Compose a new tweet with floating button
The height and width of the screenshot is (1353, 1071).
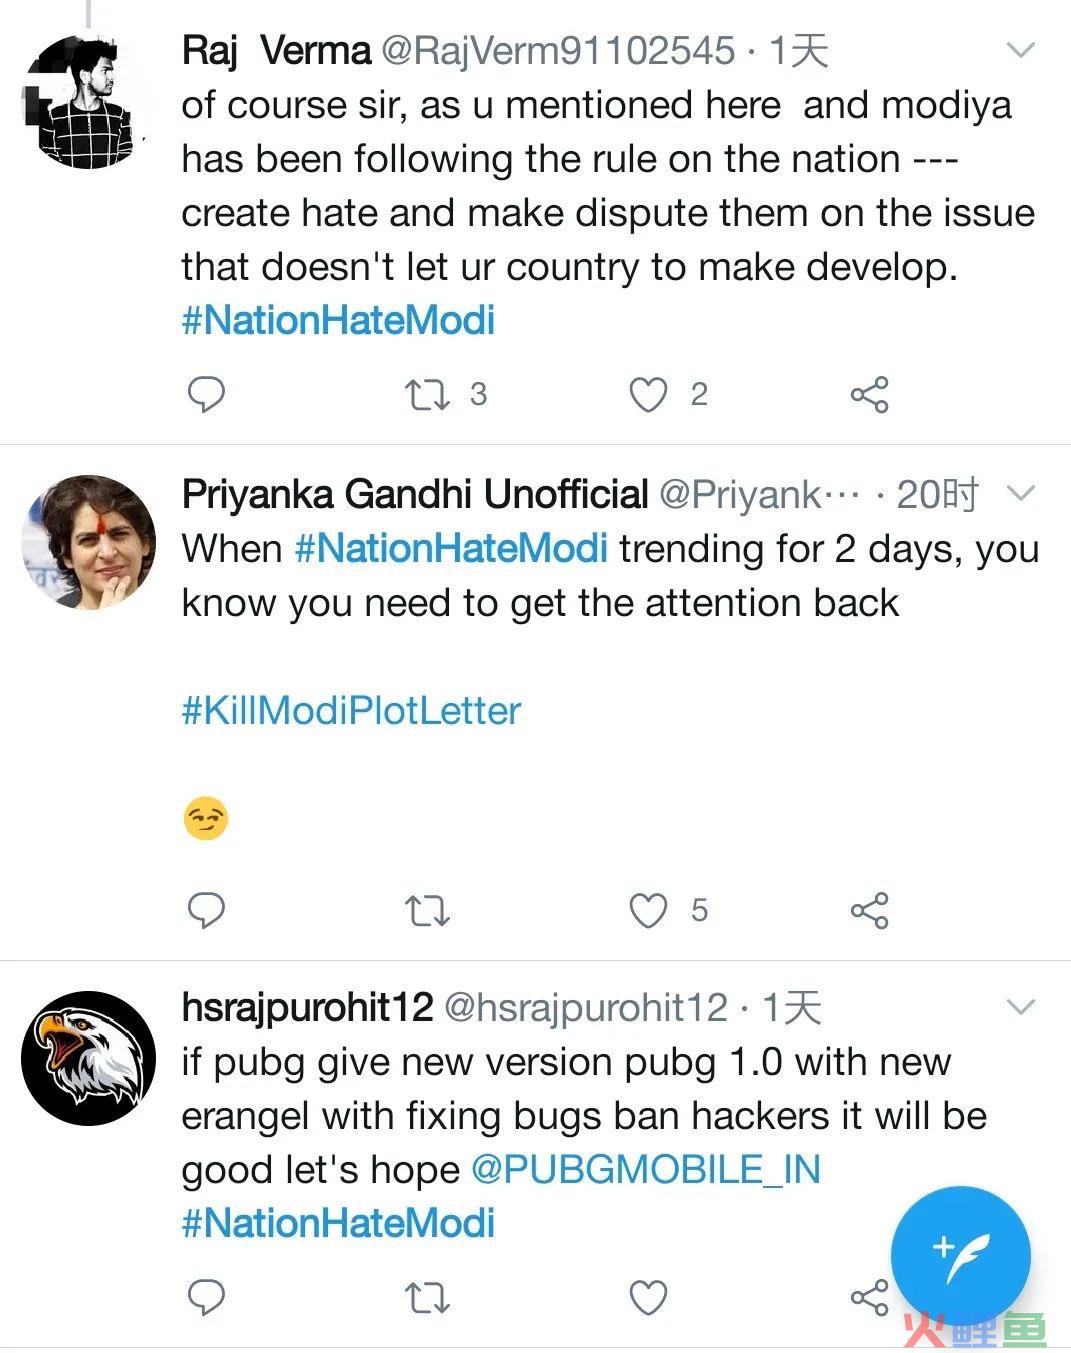click(x=960, y=1256)
